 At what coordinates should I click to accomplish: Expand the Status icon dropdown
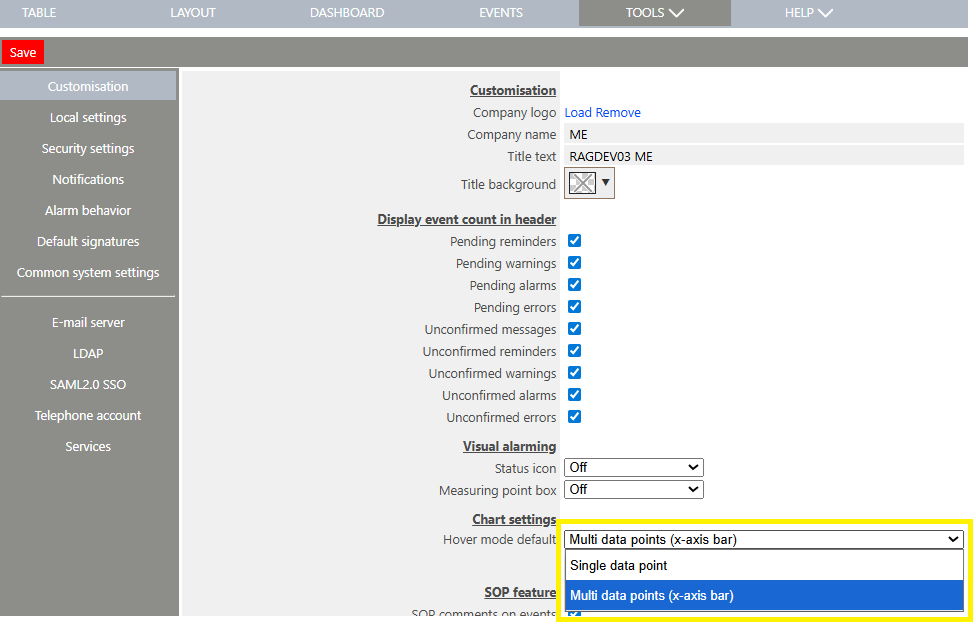click(x=634, y=468)
